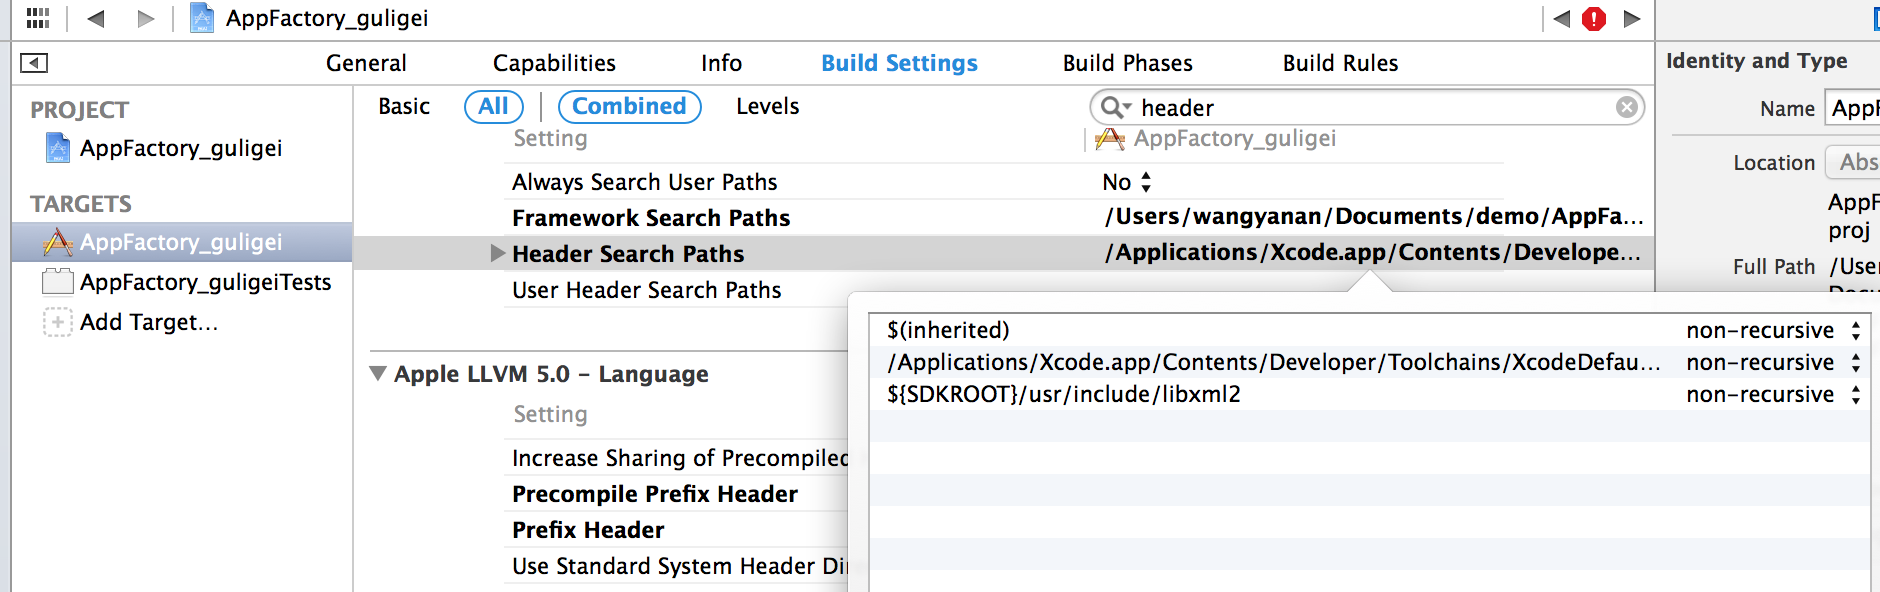Jump to the previous issue arrow
The width and height of the screenshot is (1880, 592).
[1562, 18]
